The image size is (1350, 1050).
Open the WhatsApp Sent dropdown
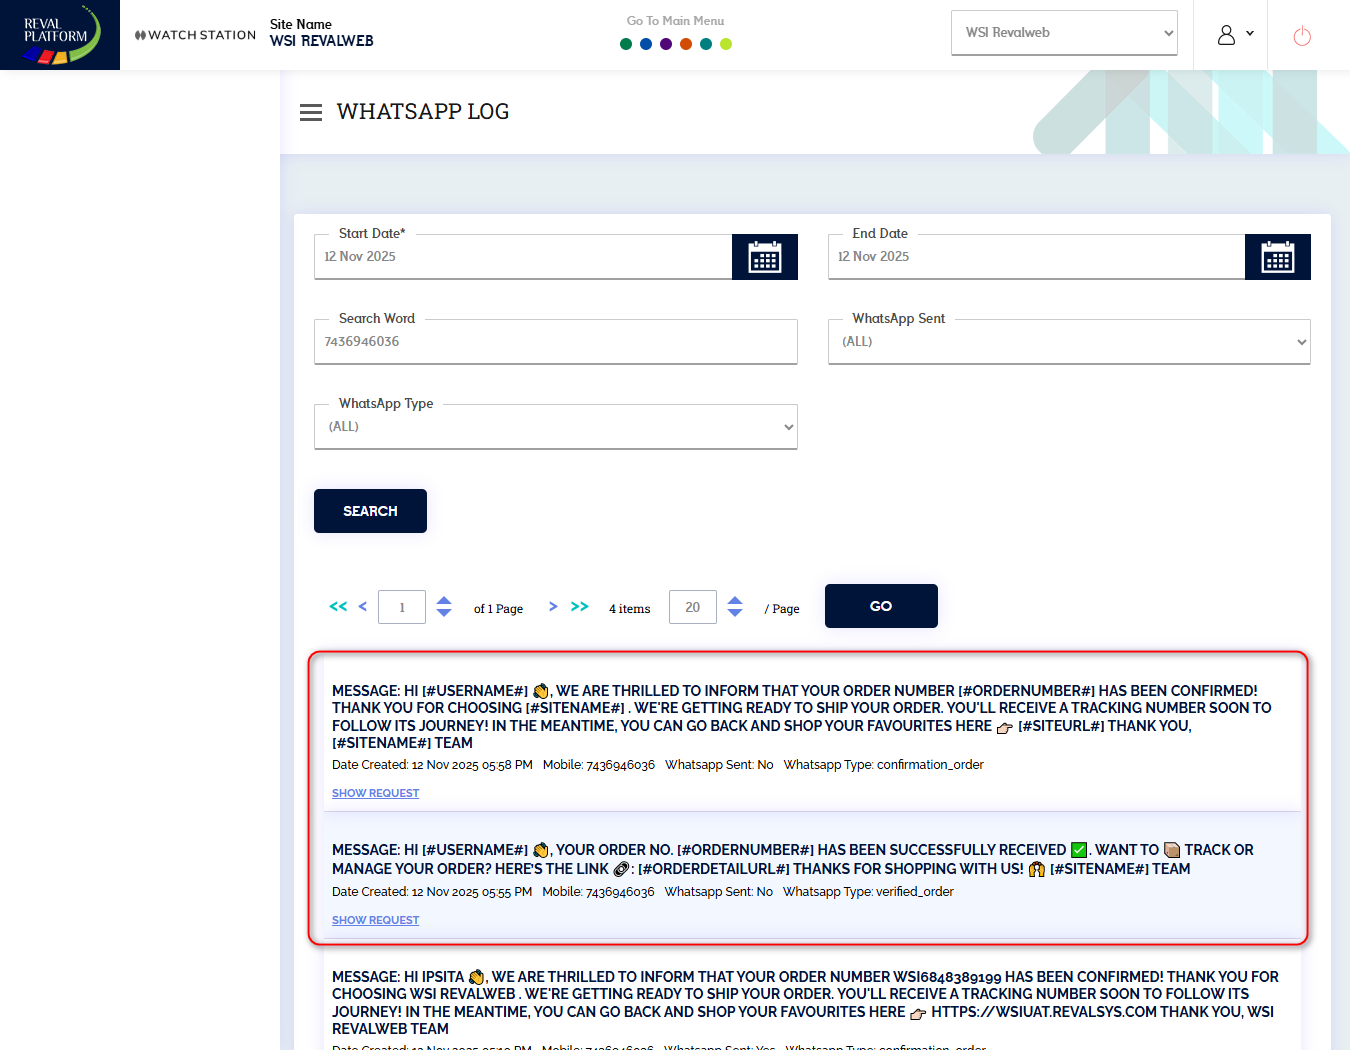click(1068, 342)
